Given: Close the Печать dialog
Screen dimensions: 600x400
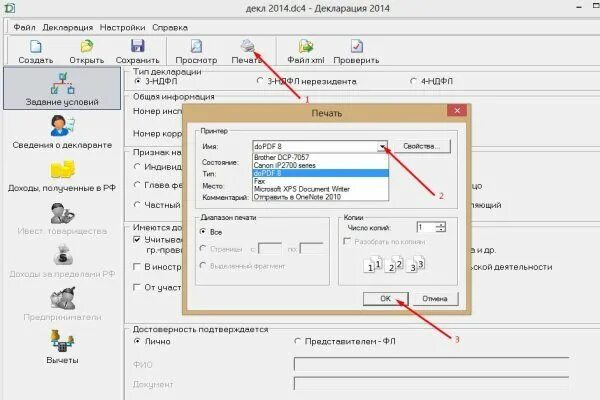Looking at the screenshot, I should 457,111.
